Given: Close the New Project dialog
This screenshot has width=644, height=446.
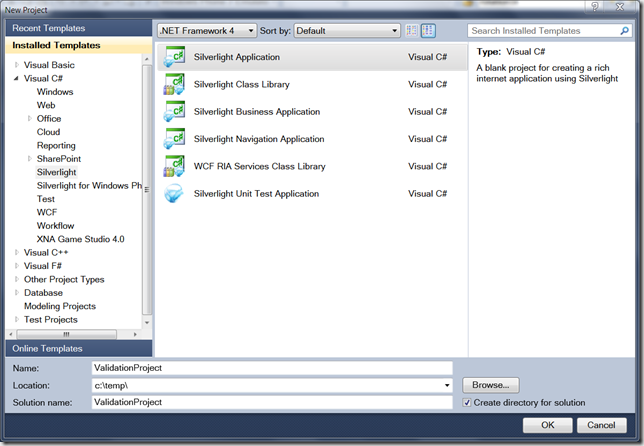Looking at the screenshot, I should pyautogui.click(x=620, y=6).
